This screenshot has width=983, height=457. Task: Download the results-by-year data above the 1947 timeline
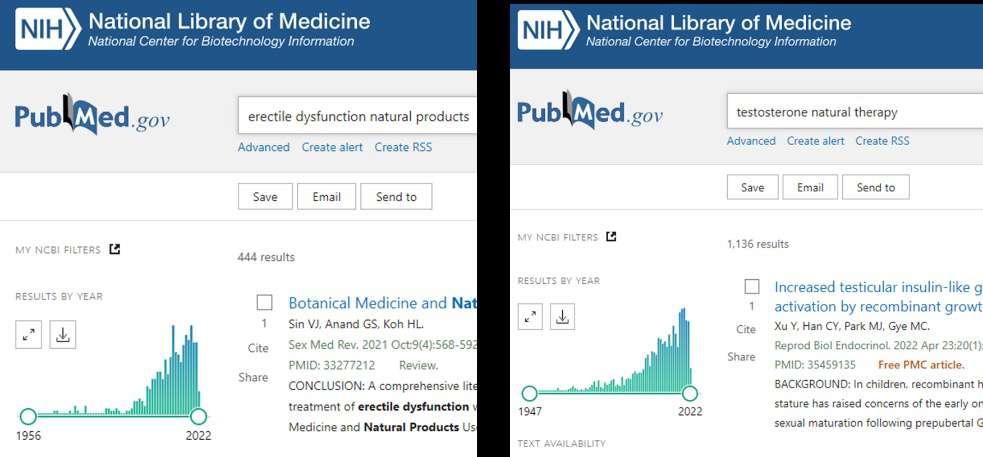tap(563, 317)
